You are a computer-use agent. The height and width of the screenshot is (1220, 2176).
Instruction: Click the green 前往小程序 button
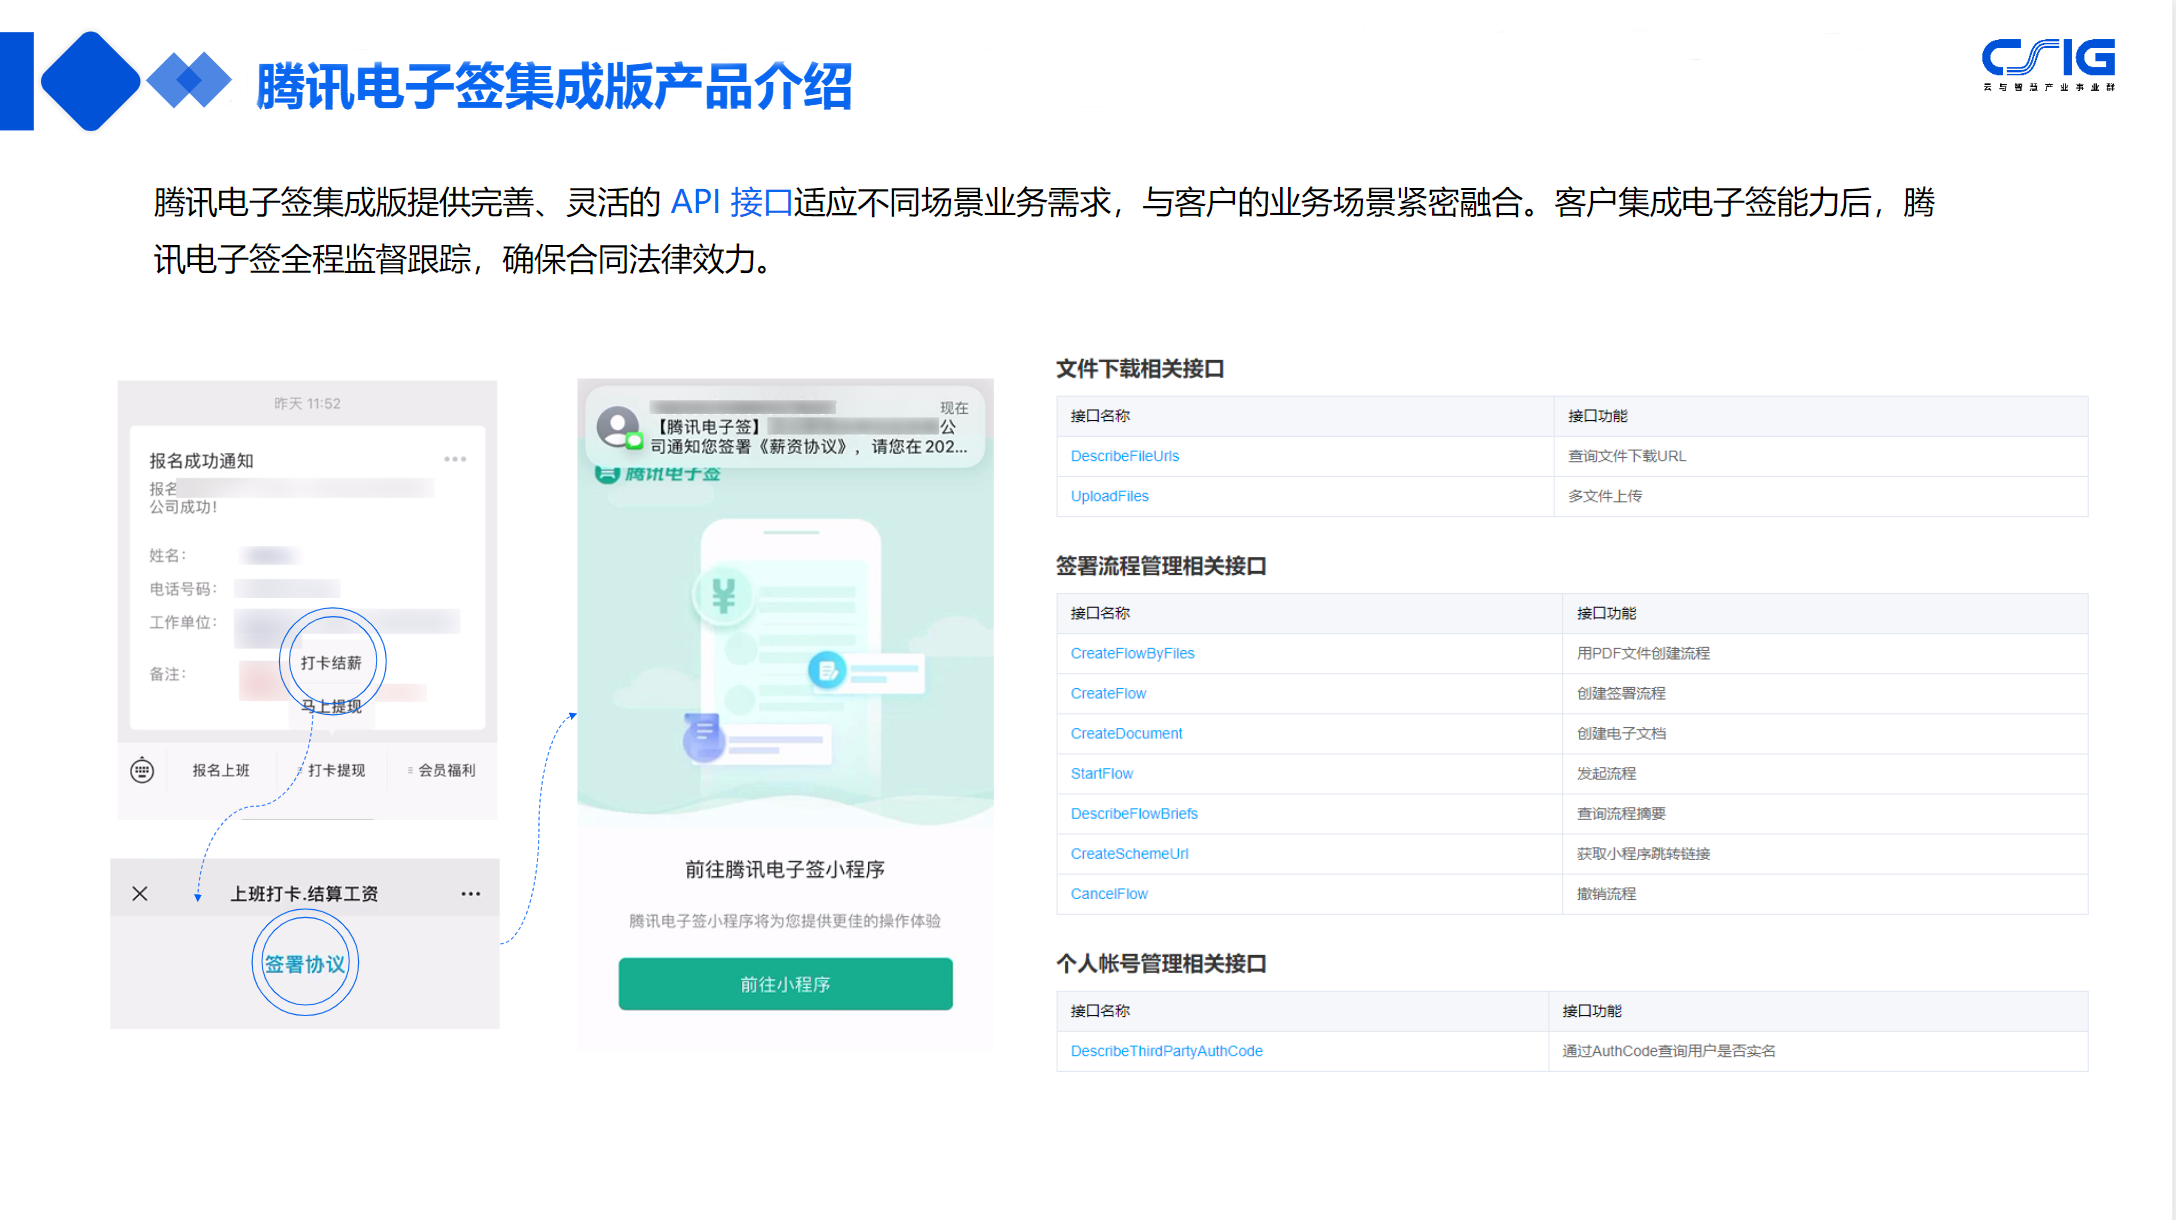785,984
